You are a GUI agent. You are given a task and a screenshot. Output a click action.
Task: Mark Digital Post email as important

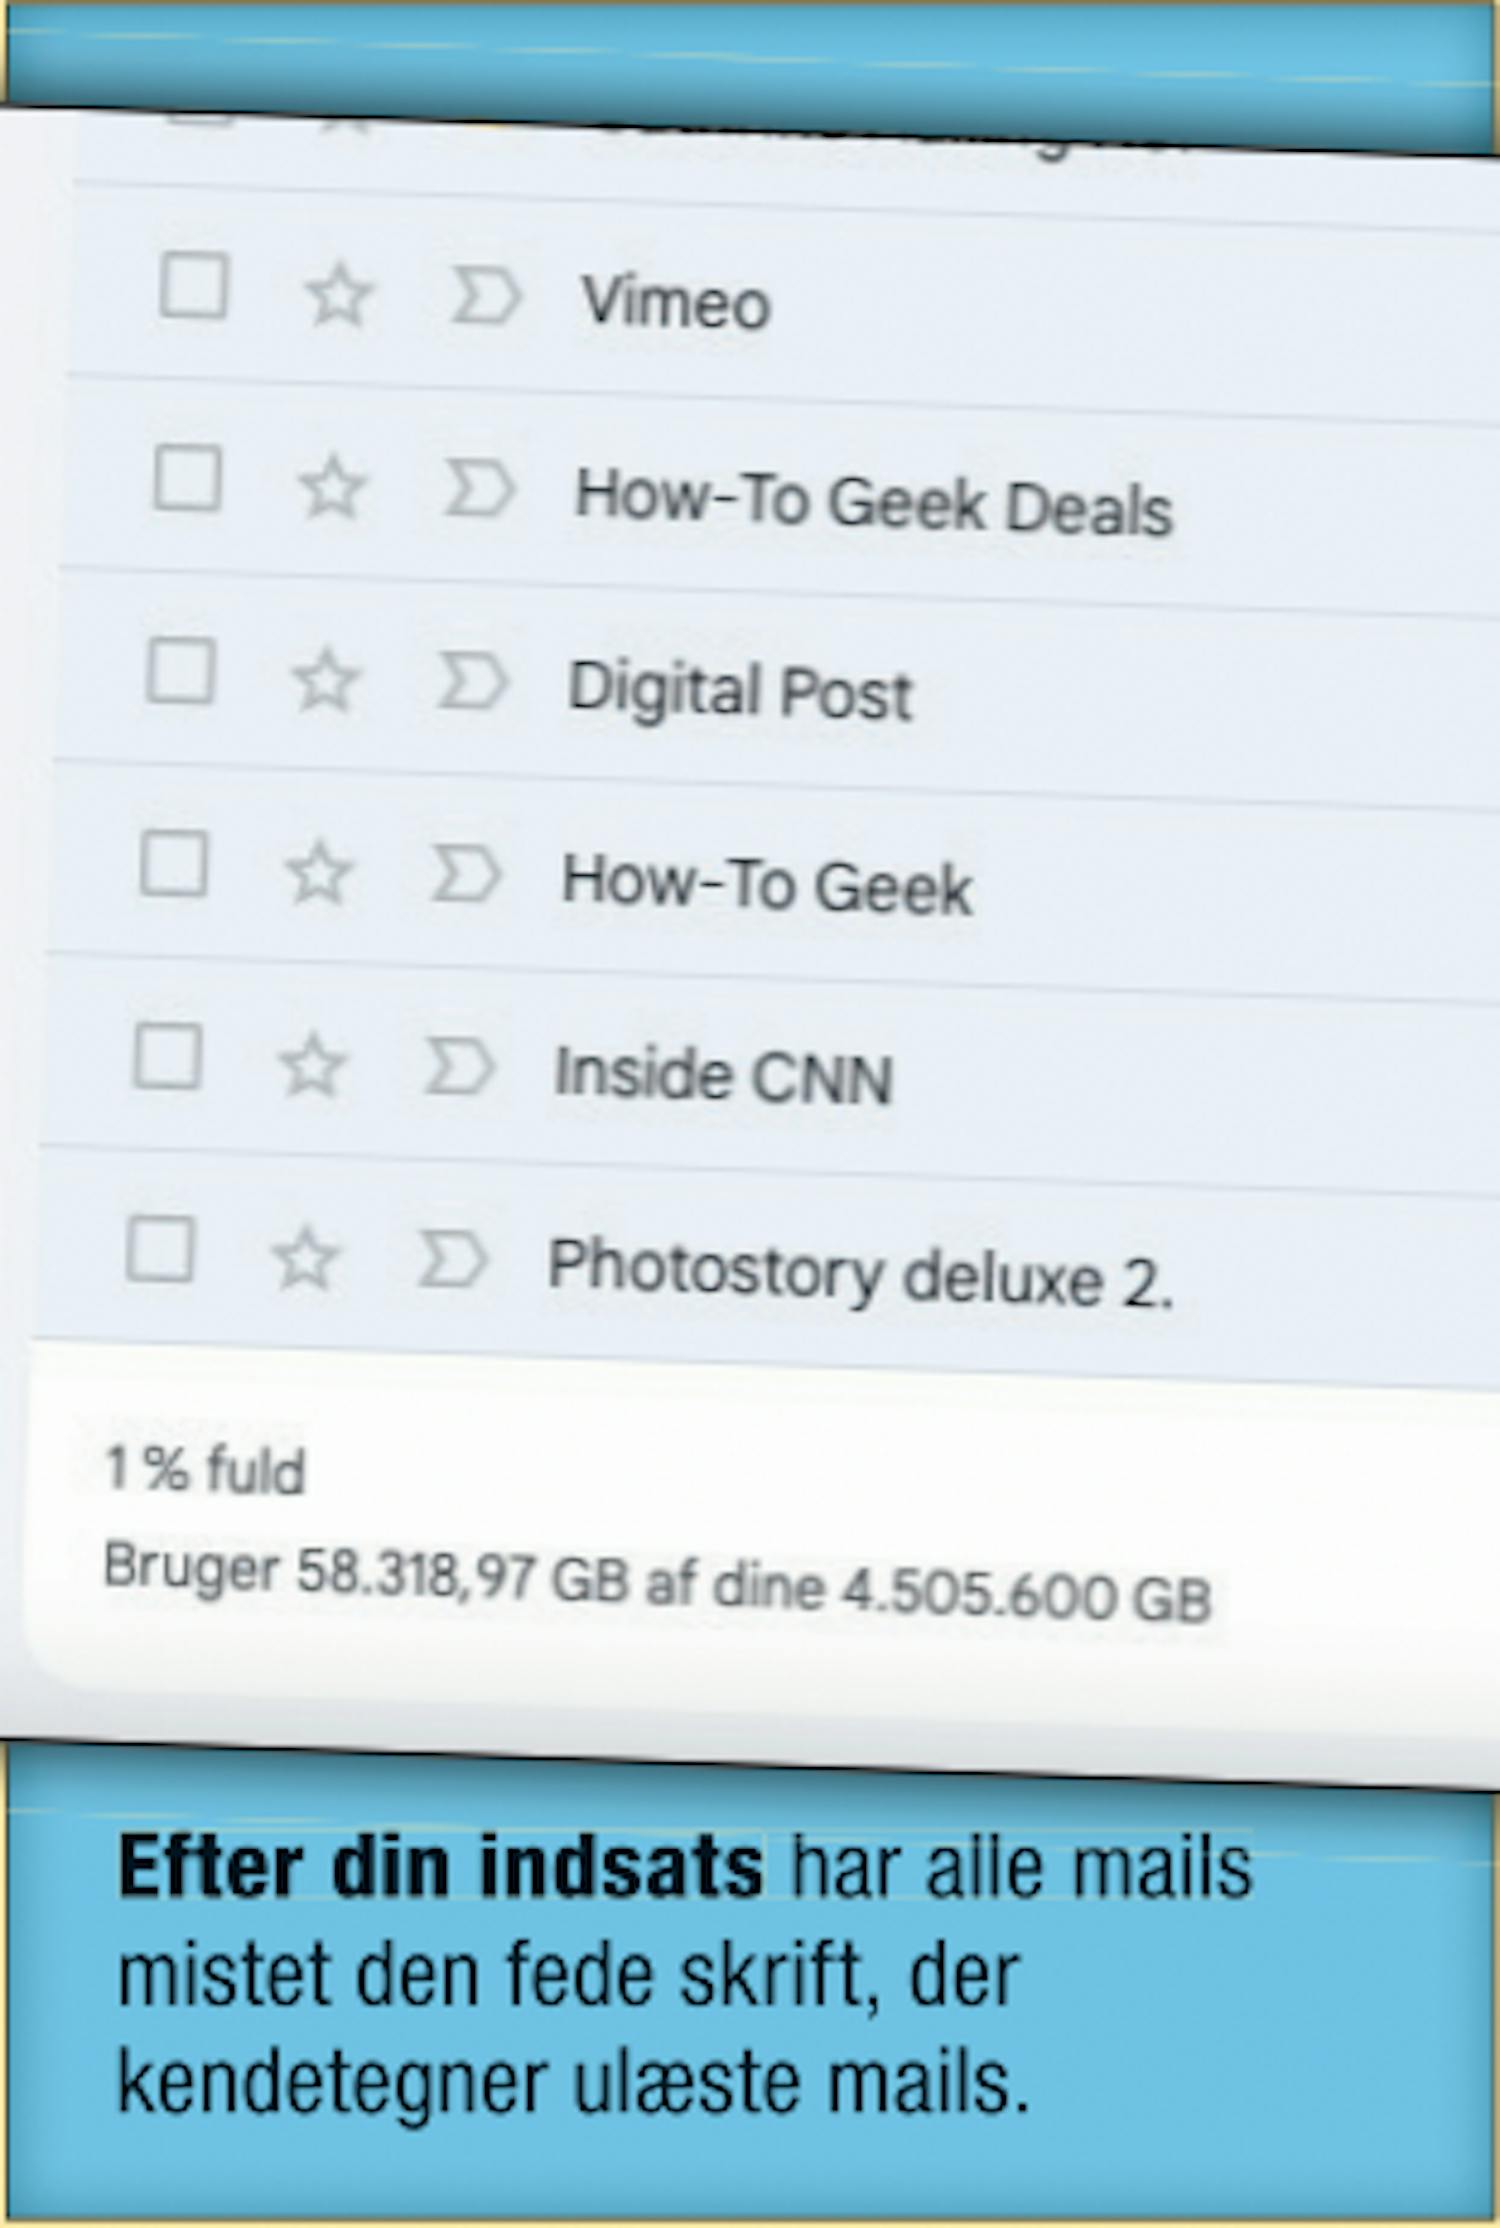coord(473,682)
